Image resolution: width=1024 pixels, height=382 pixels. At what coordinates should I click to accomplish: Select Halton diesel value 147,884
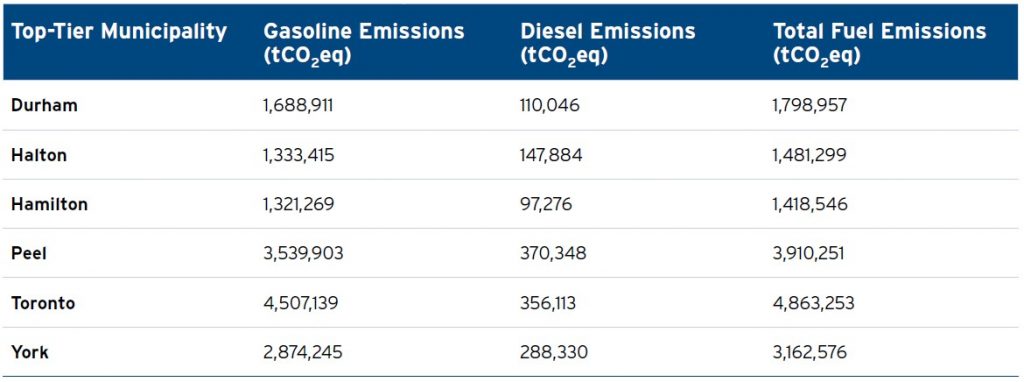coord(551,155)
